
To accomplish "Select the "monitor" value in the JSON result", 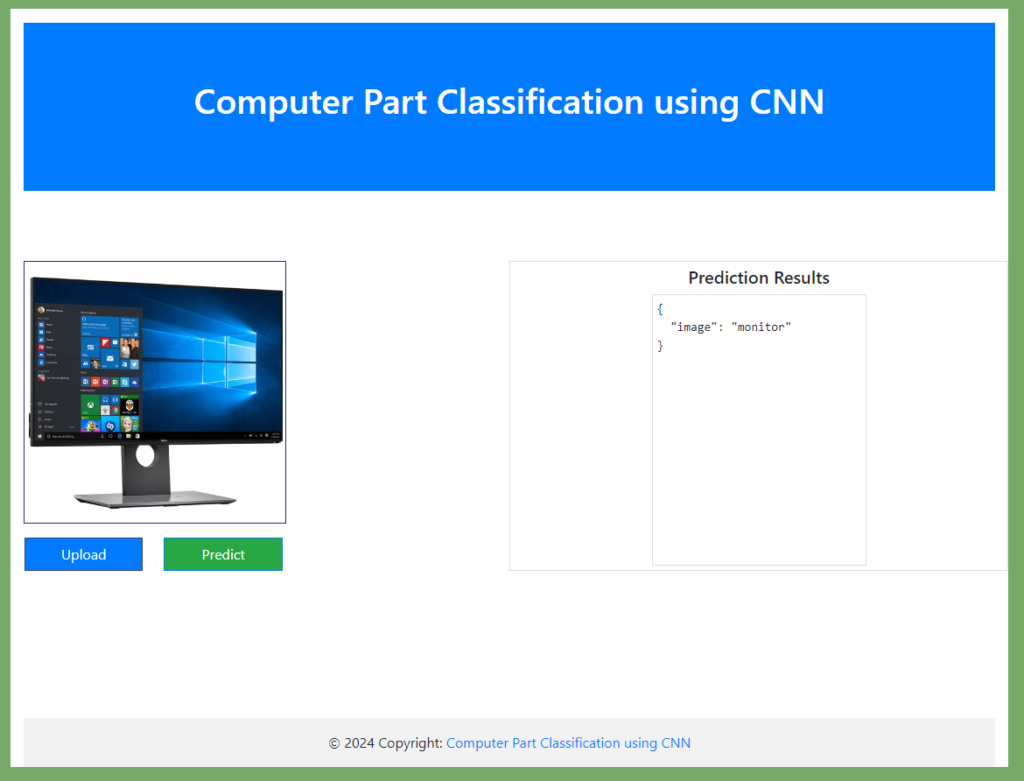I will 761,327.
